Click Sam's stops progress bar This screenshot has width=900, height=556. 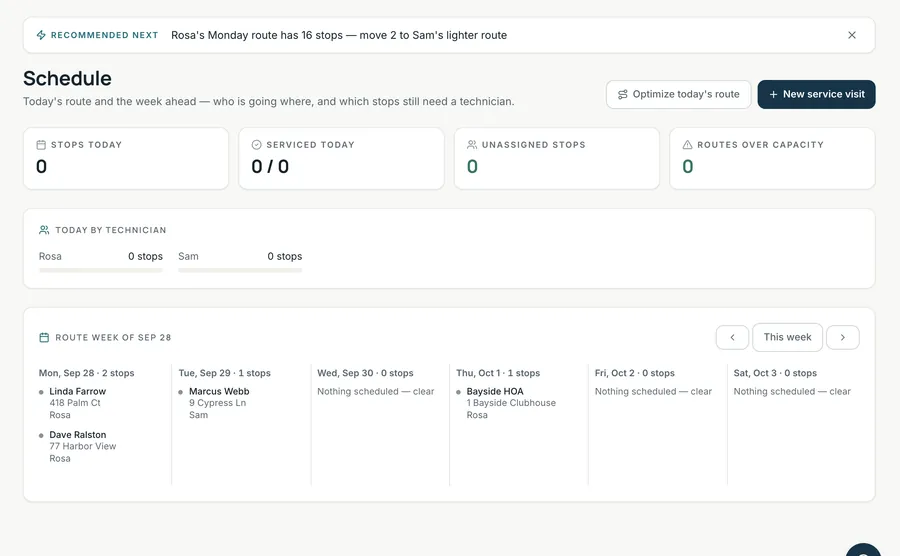pyautogui.click(x=240, y=270)
